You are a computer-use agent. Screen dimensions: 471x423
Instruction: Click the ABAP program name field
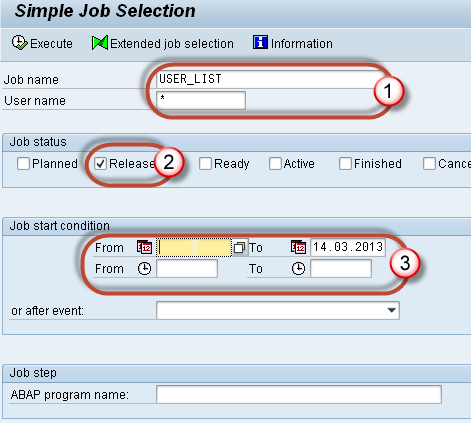tap(299, 395)
